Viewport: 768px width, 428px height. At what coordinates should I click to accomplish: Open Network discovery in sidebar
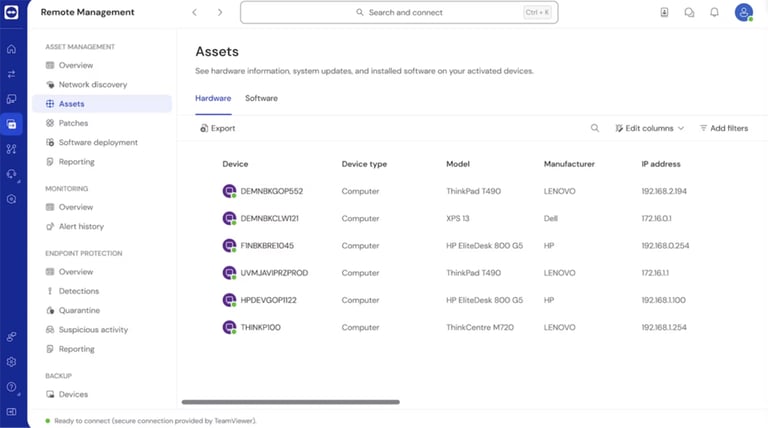[92, 85]
